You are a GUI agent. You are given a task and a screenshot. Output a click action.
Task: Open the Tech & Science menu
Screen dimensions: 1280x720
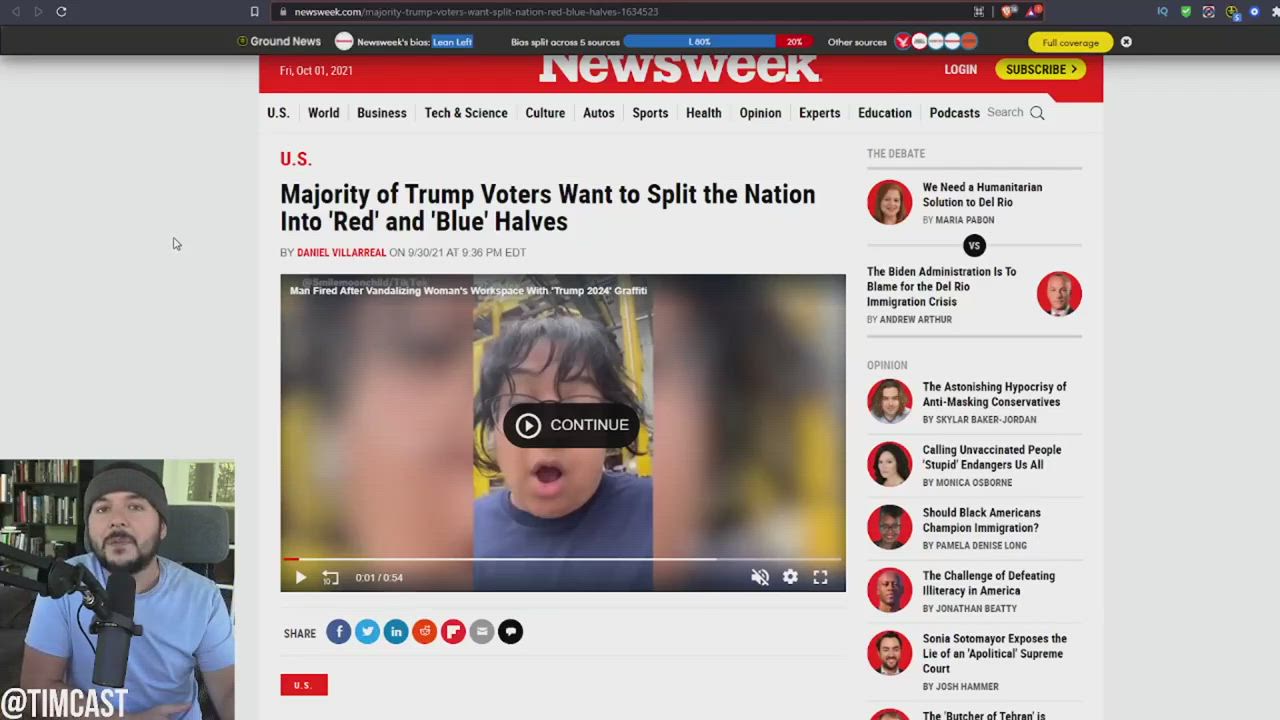(x=466, y=113)
